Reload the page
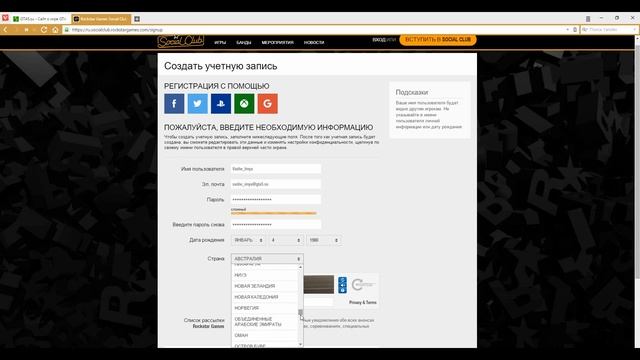This screenshot has height=360, width=640. pos(44,30)
